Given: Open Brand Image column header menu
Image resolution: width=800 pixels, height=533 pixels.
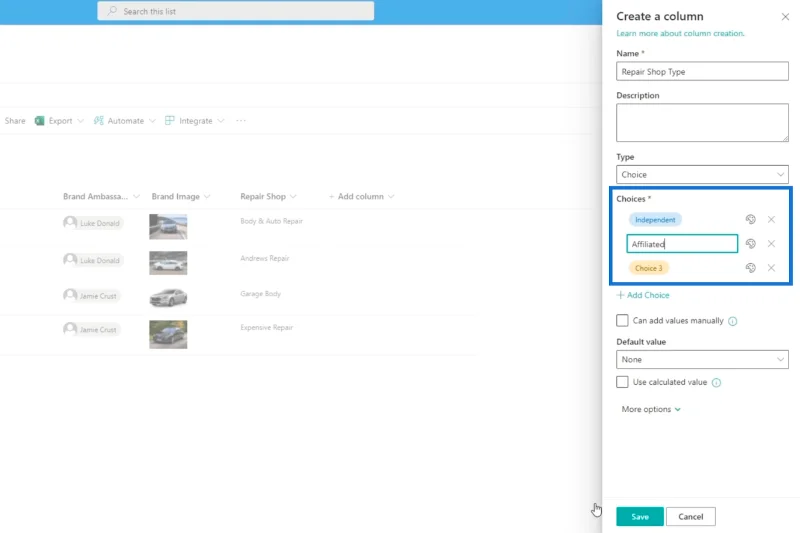Looking at the screenshot, I should (207, 196).
